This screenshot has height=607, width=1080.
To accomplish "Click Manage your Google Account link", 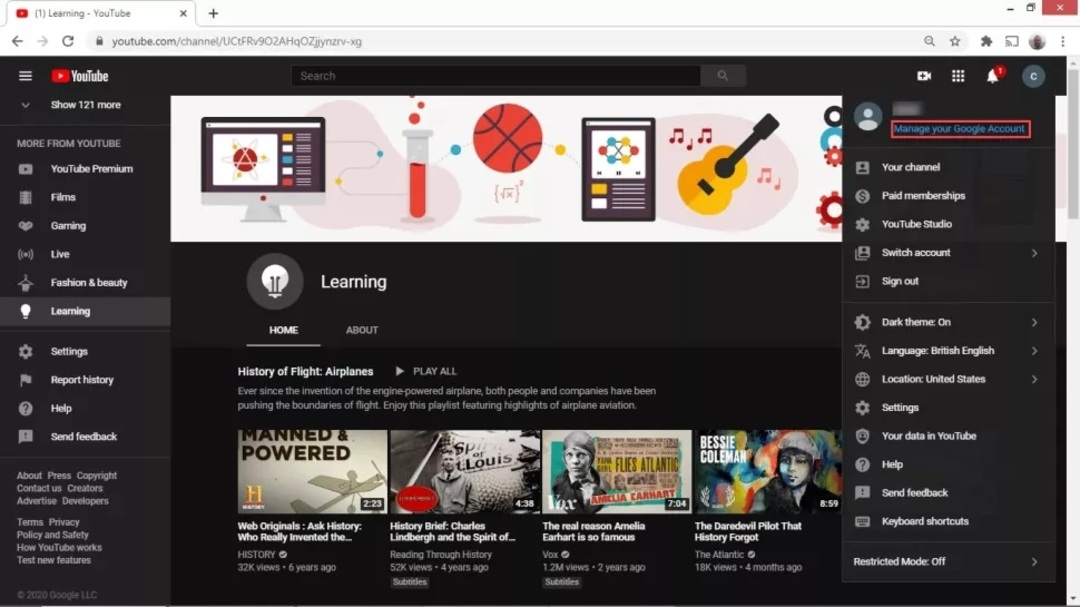I will [x=959, y=129].
